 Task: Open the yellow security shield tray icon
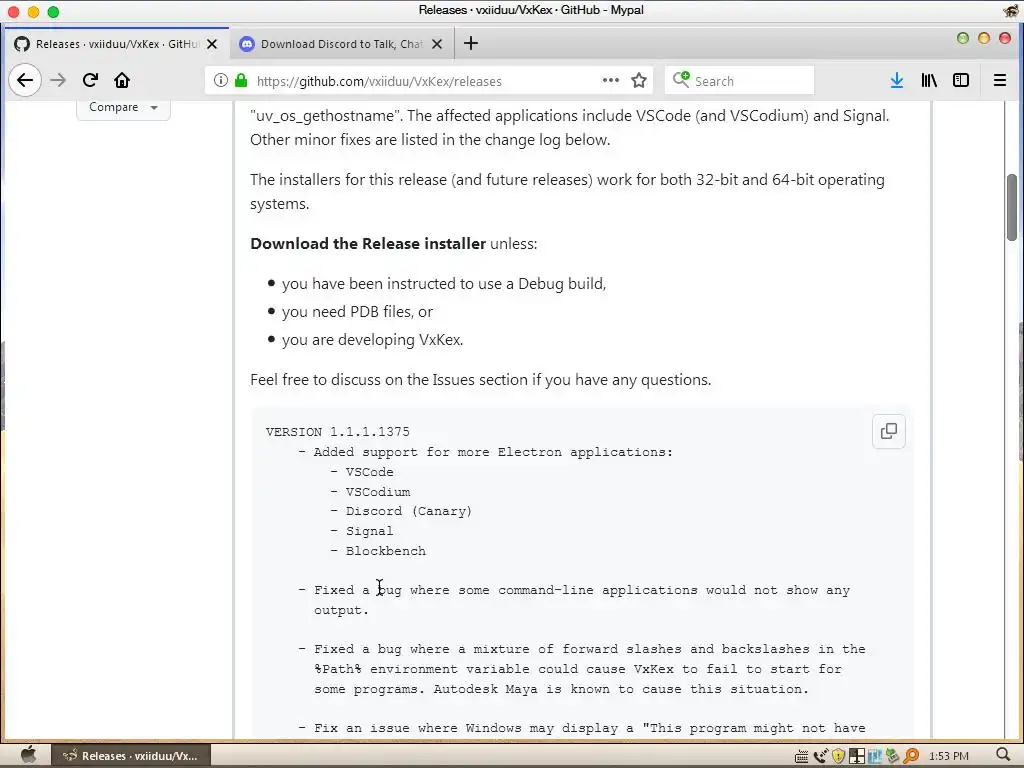(x=838, y=756)
